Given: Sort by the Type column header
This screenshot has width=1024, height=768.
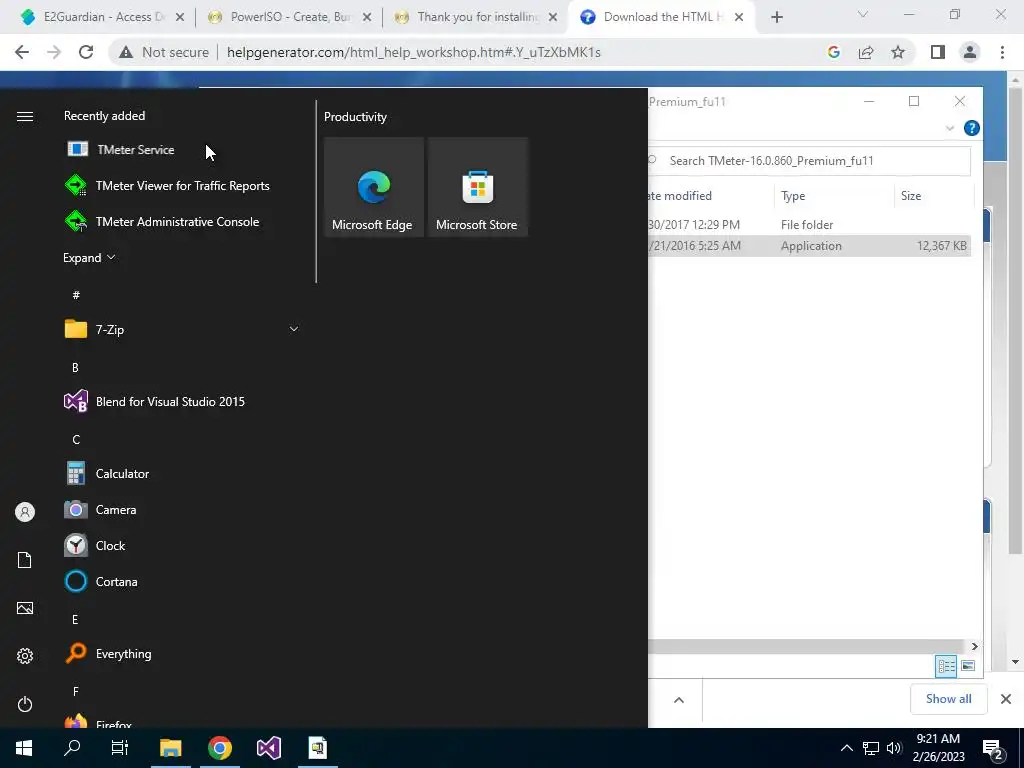Looking at the screenshot, I should 834,196.
